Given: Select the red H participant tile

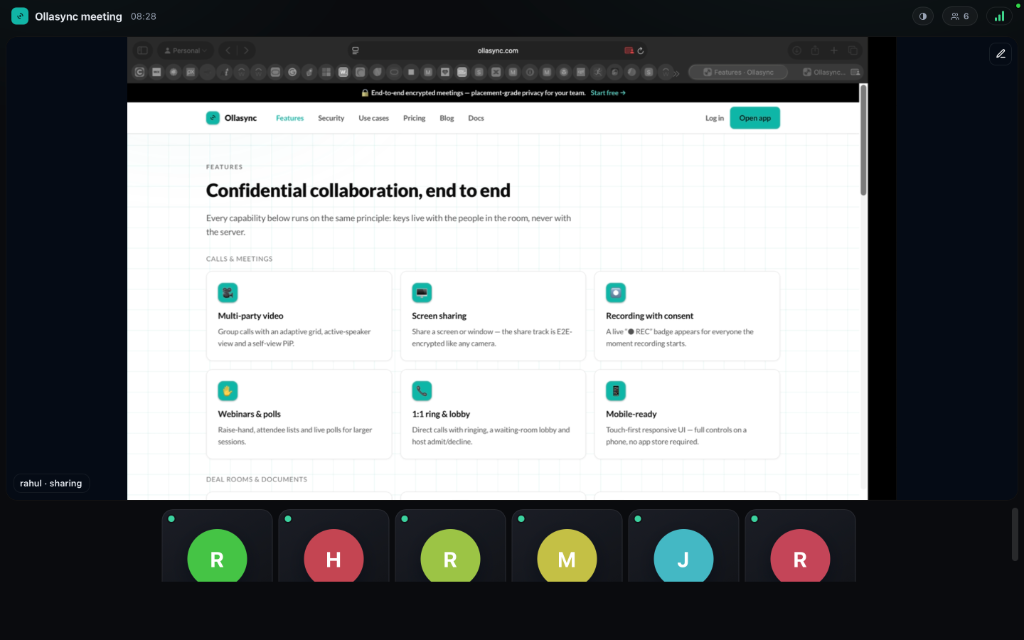Looking at the screenshot, I should 334,546.
